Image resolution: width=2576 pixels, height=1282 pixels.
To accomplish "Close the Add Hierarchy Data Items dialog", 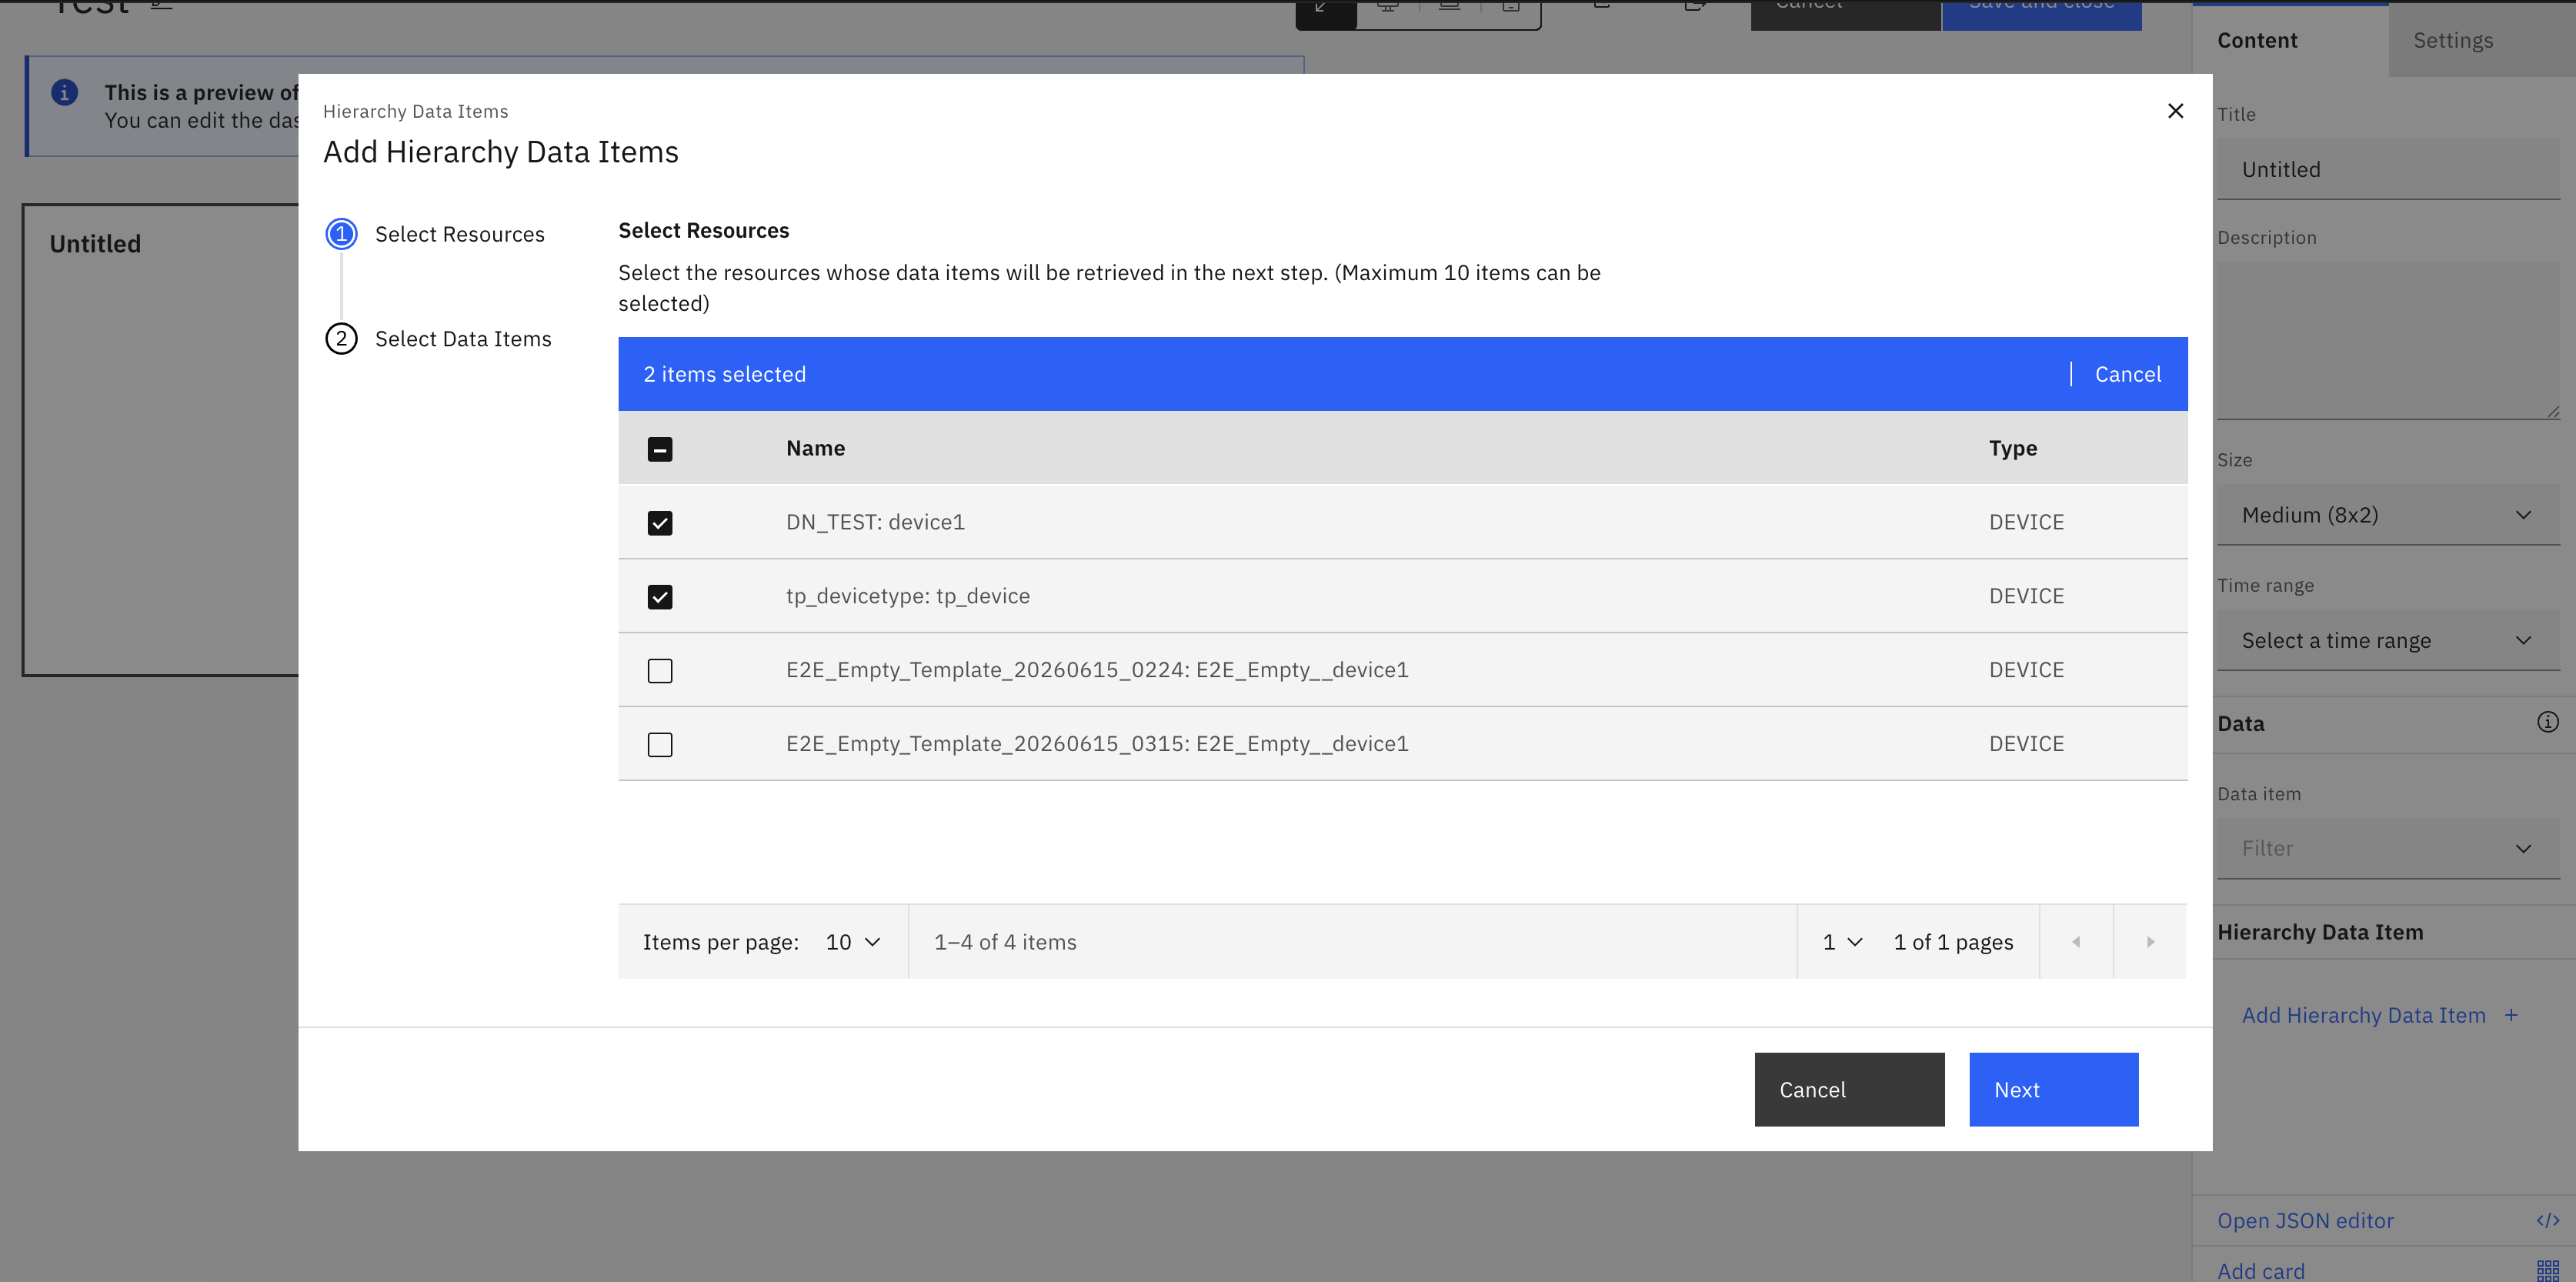I will click(2175, 111).
